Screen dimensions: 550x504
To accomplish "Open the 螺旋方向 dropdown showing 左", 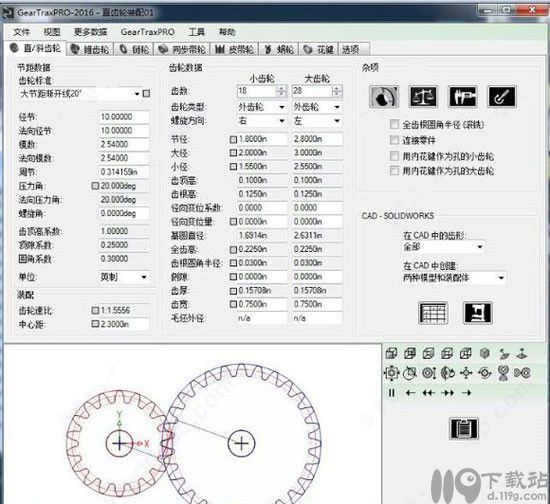I will pyautogui.click(x=317, y=121).
